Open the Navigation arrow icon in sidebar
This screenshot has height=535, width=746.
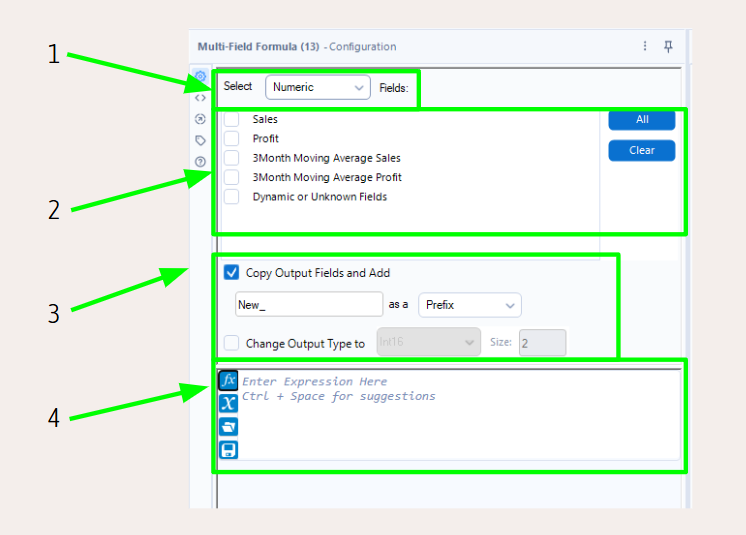200,119
